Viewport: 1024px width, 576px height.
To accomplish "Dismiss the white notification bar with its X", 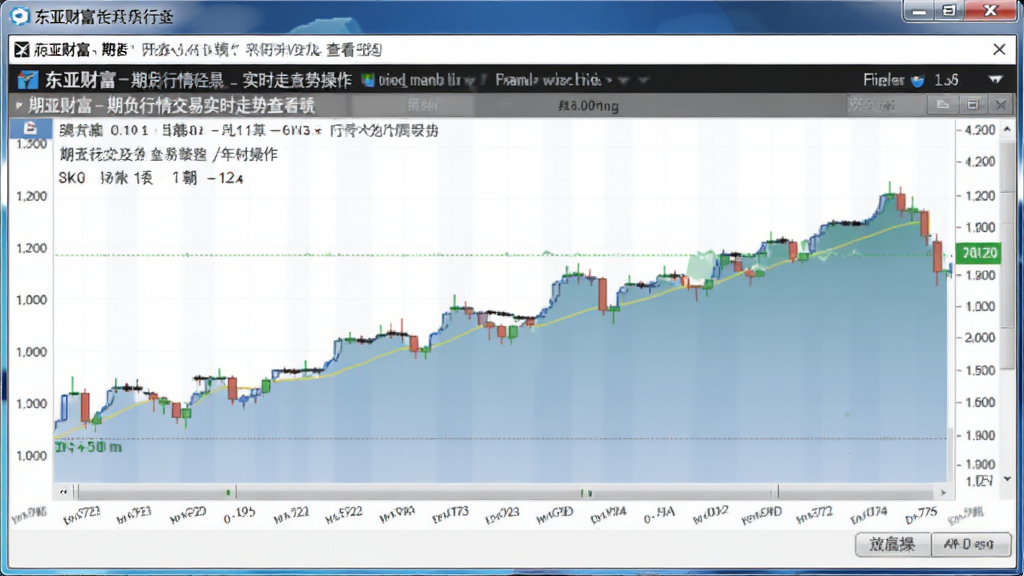I will [x=999, y=49].
